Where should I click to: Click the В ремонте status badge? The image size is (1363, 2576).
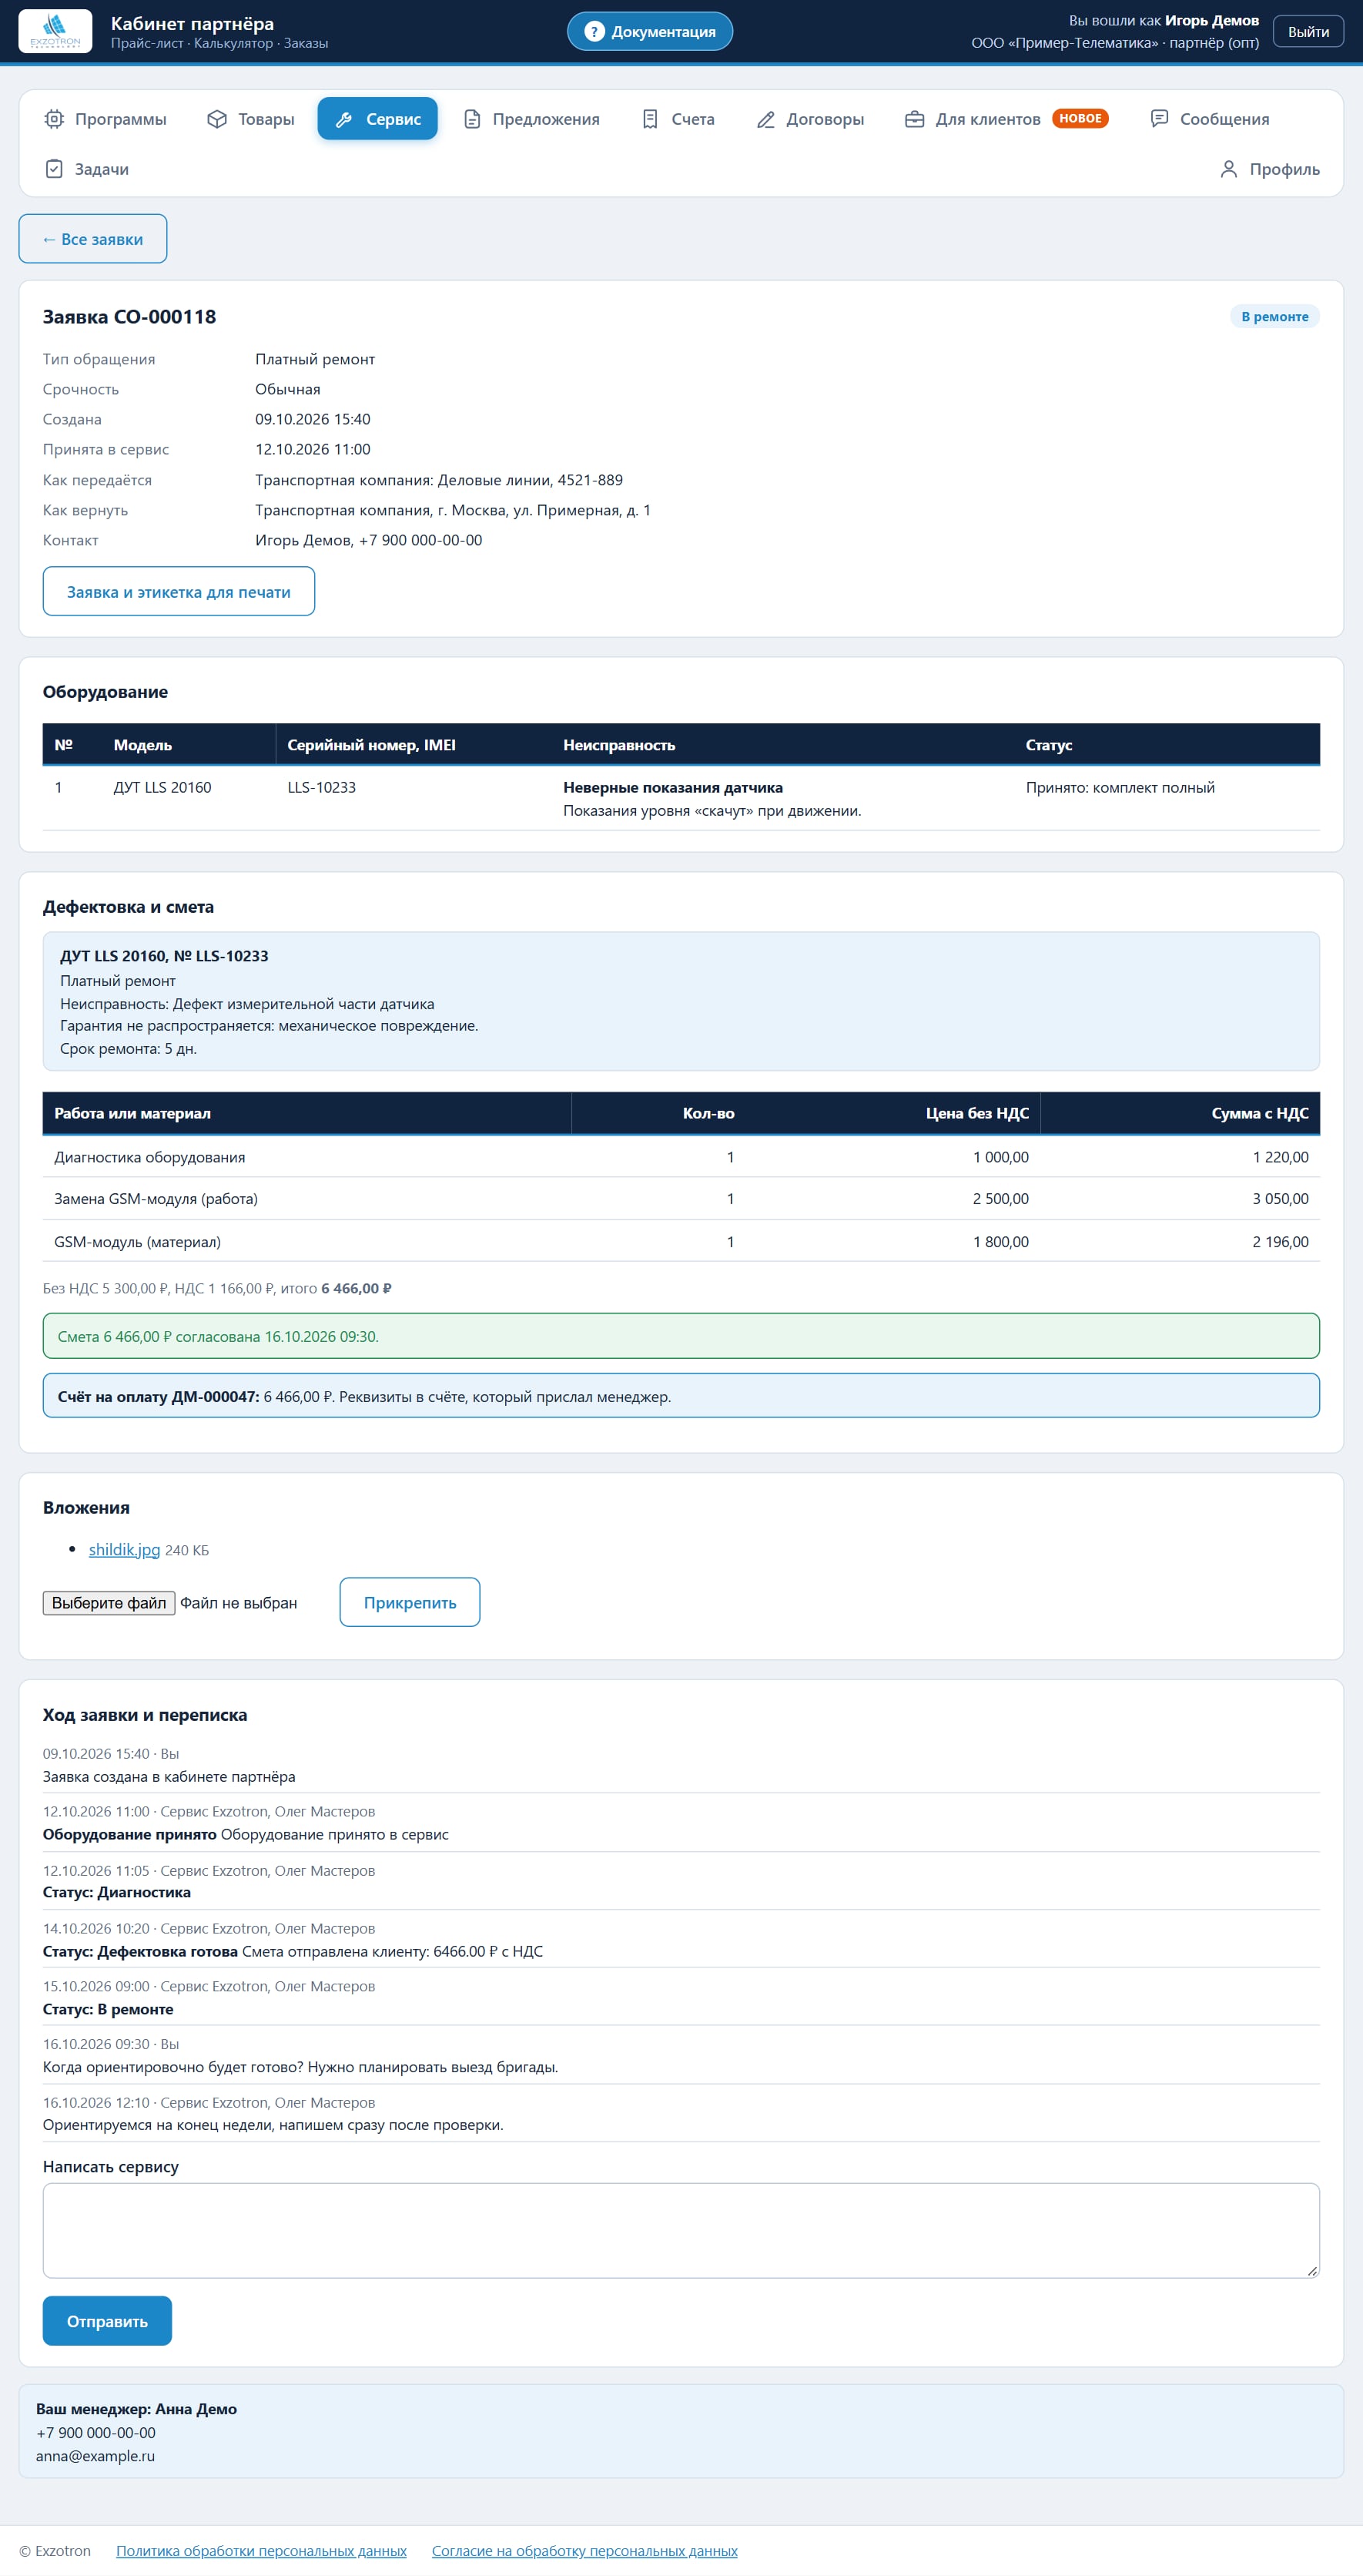(x=1275, y=317)
